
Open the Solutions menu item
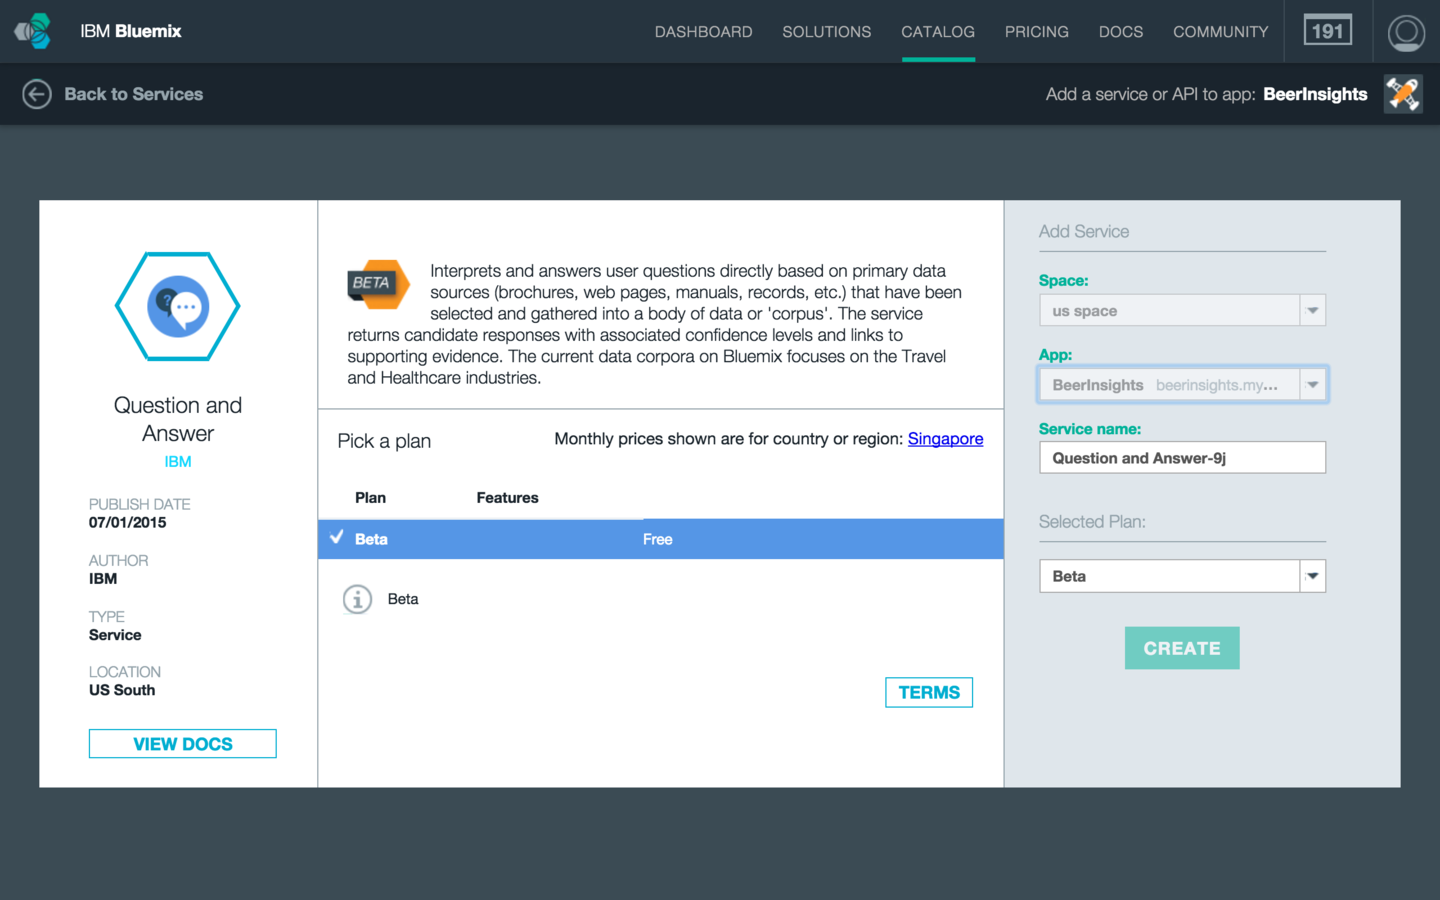pos(826,32)
